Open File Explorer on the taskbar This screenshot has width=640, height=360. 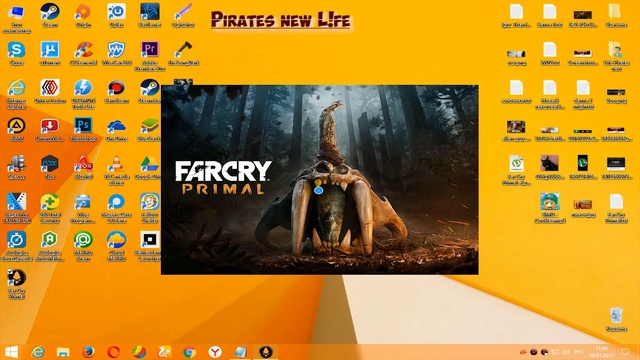click(63, 352)
